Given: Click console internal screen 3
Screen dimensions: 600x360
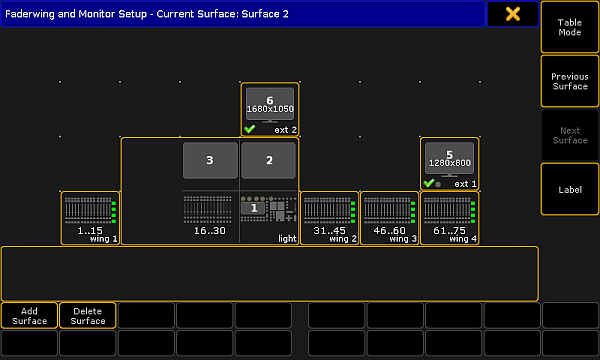Looking at the screenshot, I should coord(210,160).
